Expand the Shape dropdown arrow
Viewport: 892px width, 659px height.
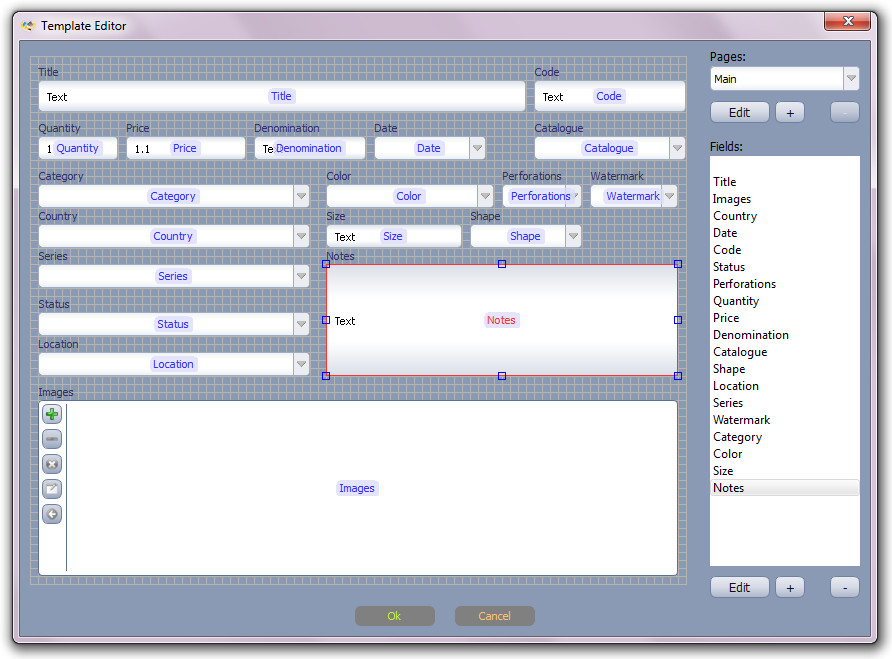(573, 236)
